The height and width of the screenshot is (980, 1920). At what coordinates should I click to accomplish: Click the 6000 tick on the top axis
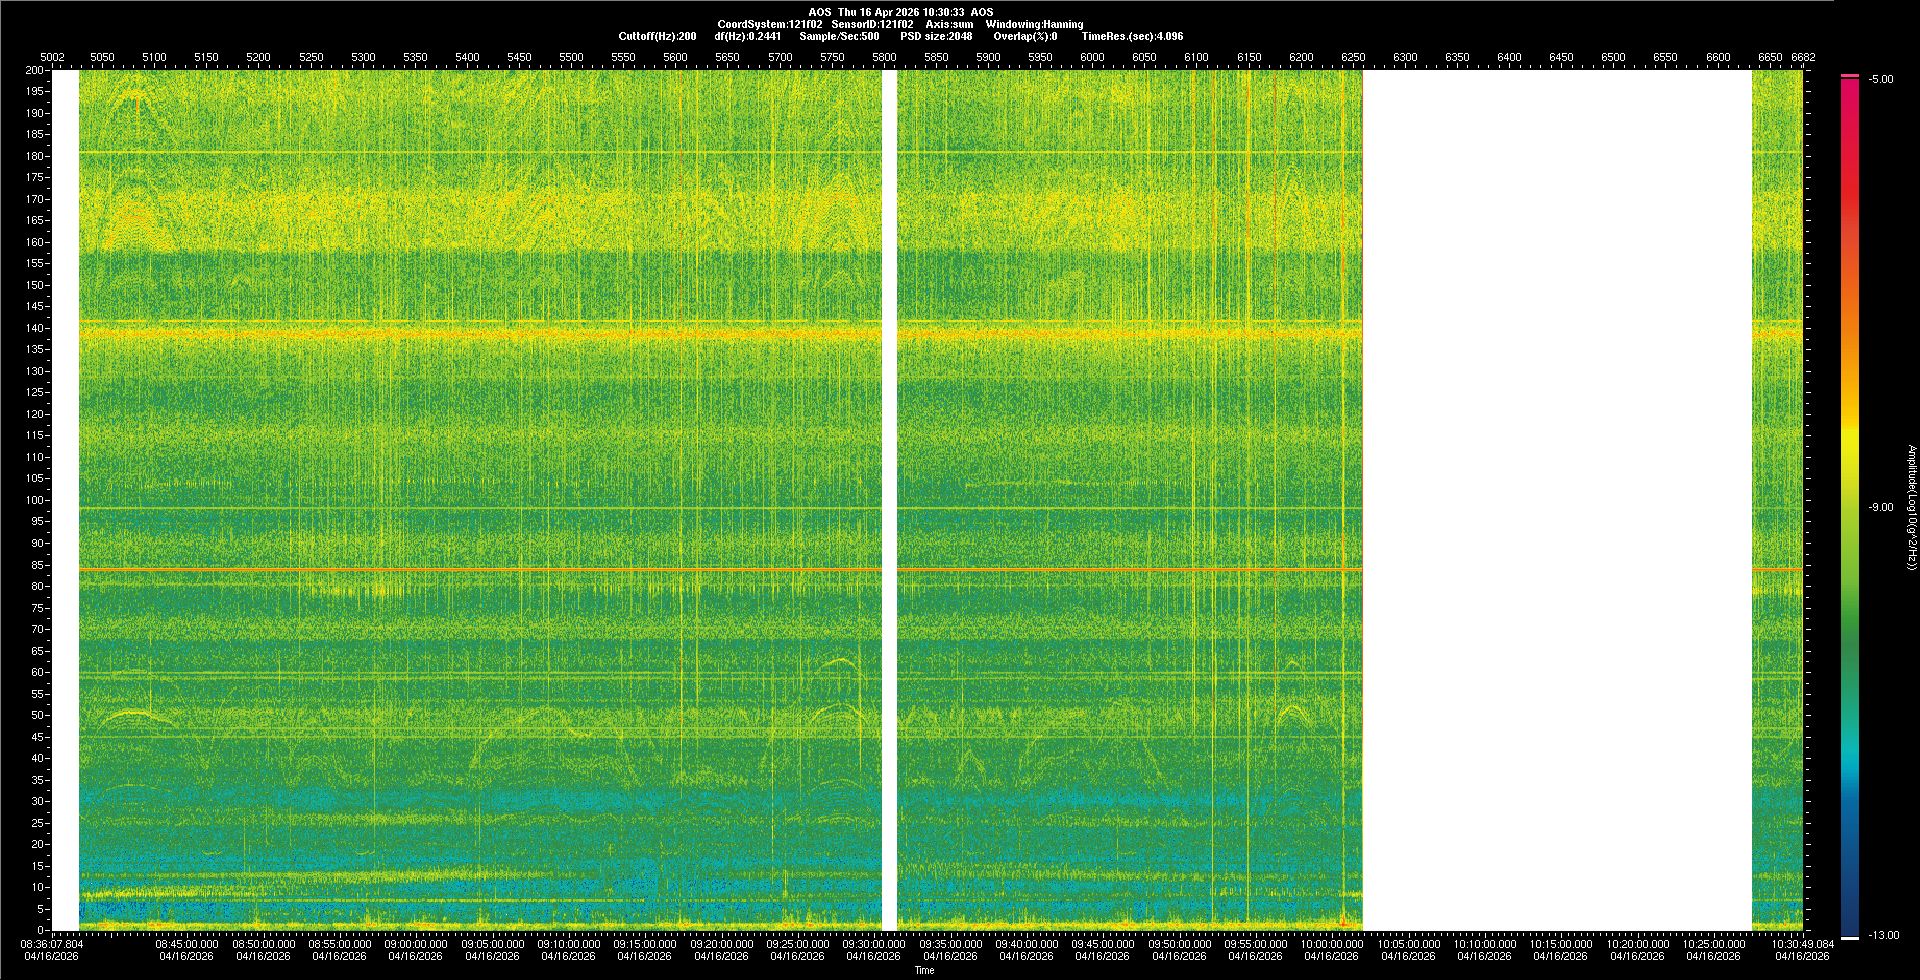pos(1092,57)
